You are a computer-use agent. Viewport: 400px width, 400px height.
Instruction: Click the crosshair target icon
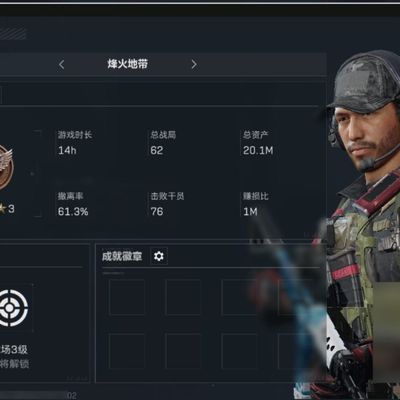pyautogui.click(x=13, y=307)
